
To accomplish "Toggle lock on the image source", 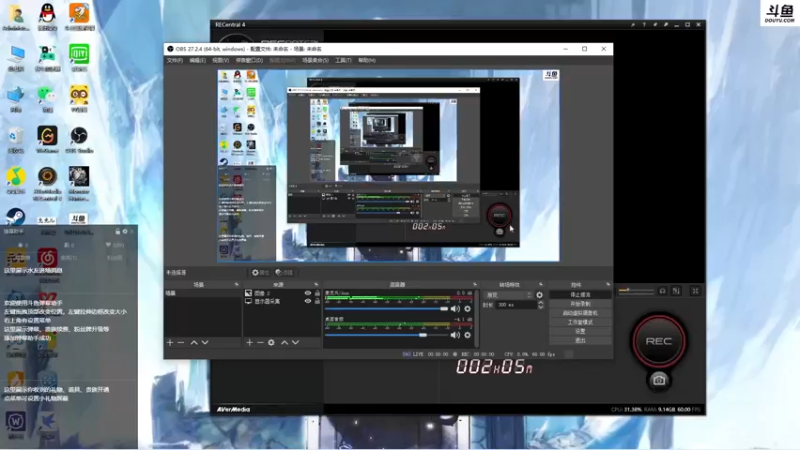I will point(317,293).
